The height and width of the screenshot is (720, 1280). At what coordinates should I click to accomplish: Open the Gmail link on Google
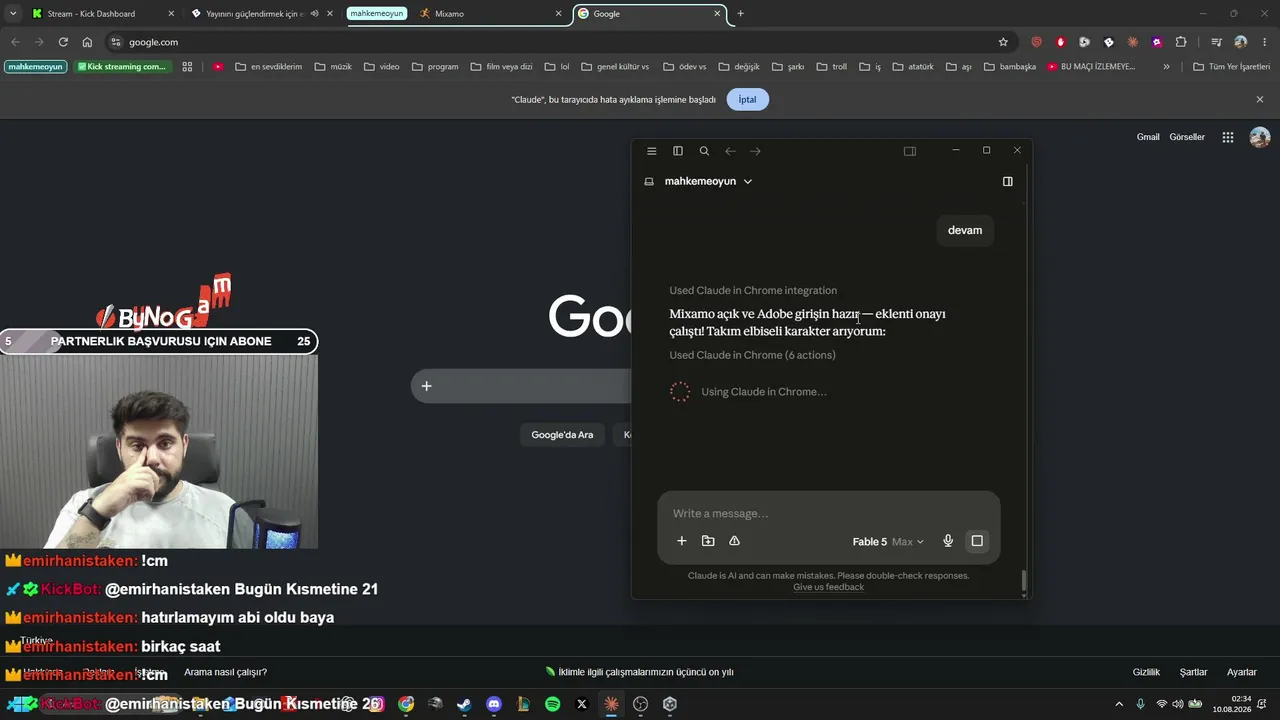(1148, 137)
